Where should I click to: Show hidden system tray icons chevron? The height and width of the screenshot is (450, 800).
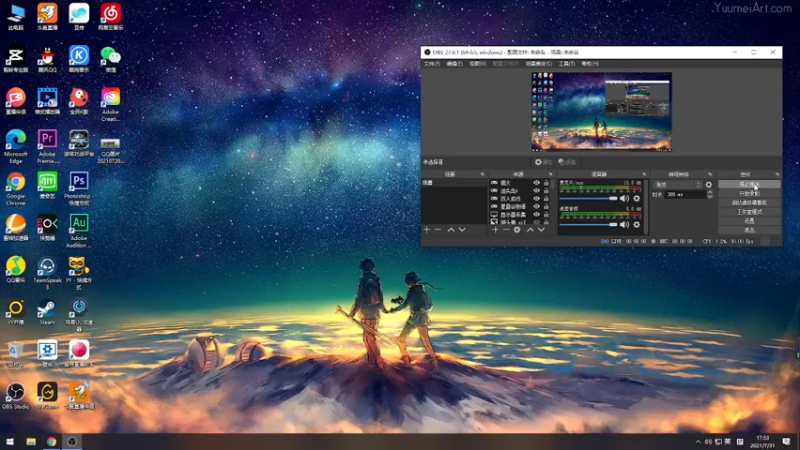point(697,441)
